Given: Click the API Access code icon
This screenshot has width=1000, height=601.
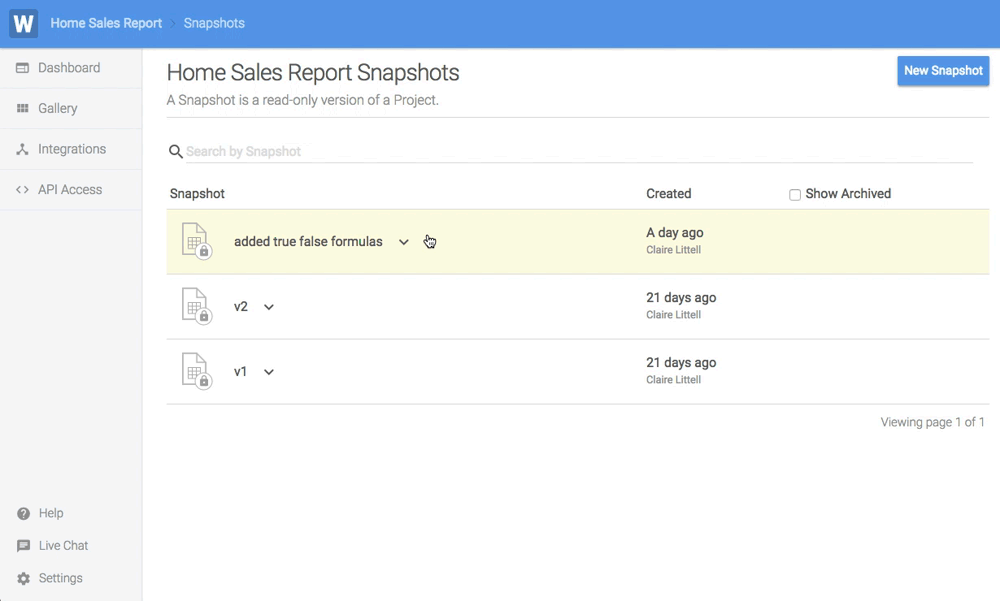Looking at the screenshot, I should click(x=22, y=190).
